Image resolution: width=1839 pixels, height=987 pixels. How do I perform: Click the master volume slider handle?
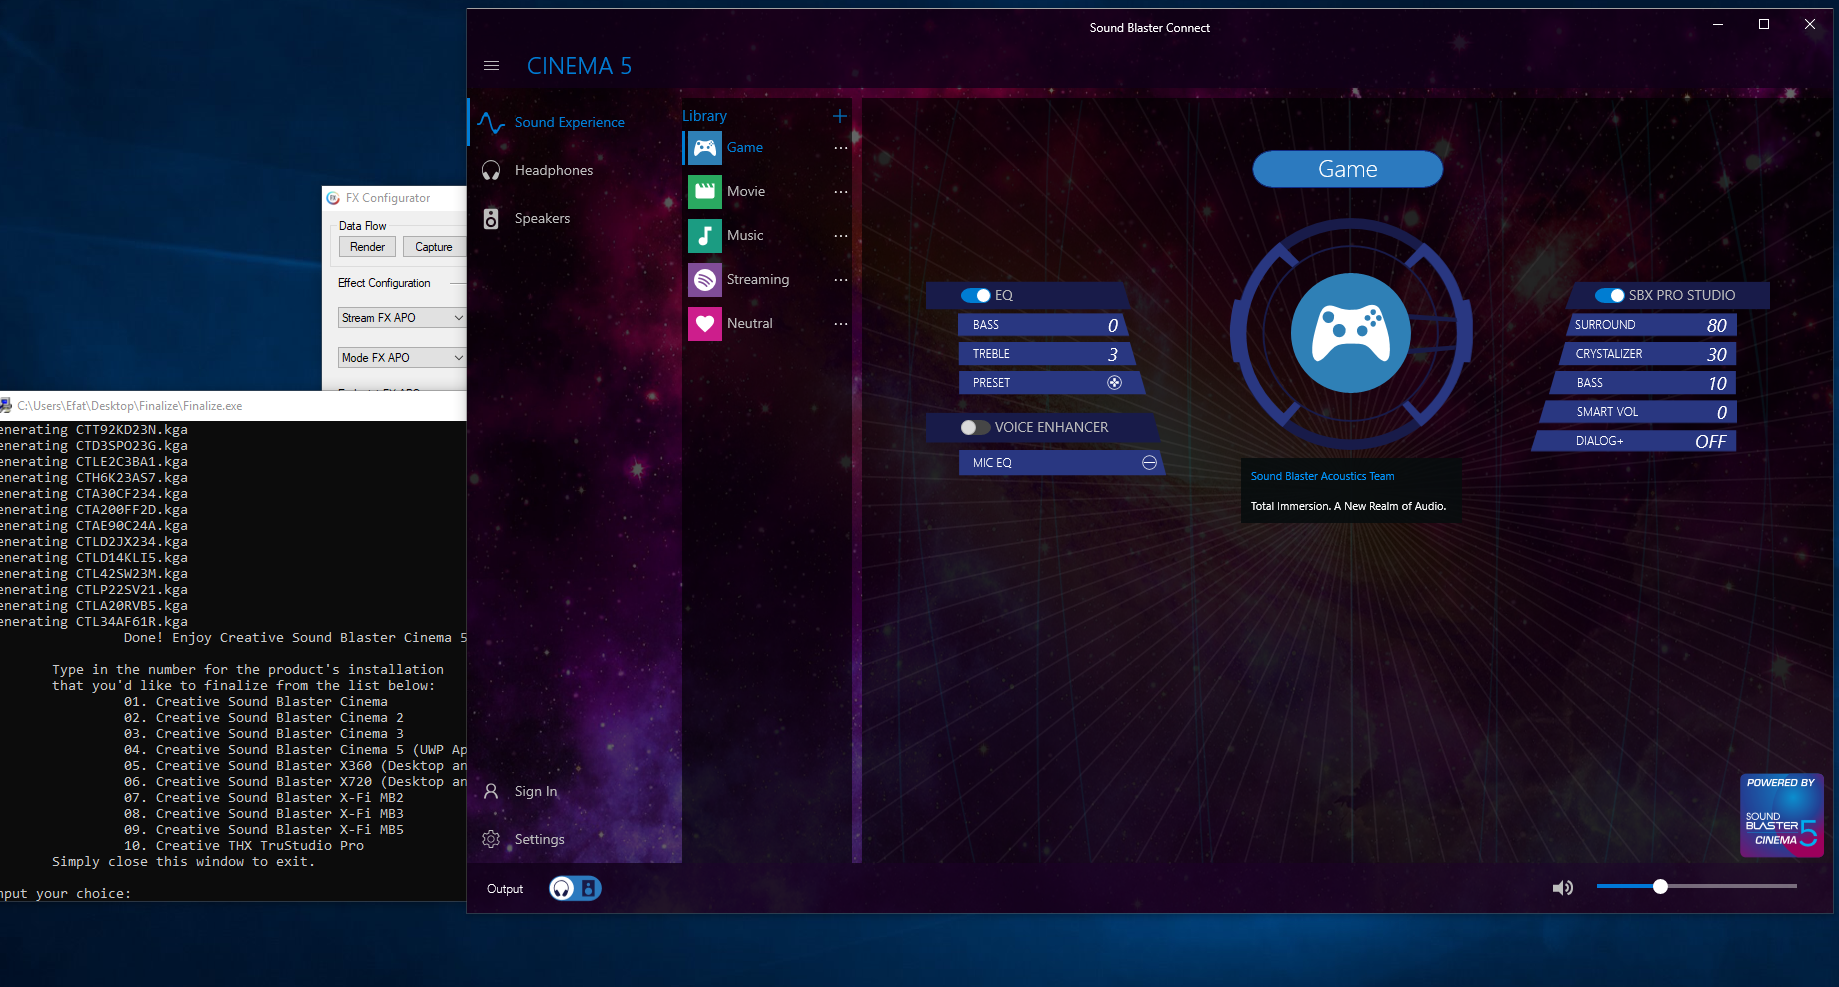[1660, 886]
